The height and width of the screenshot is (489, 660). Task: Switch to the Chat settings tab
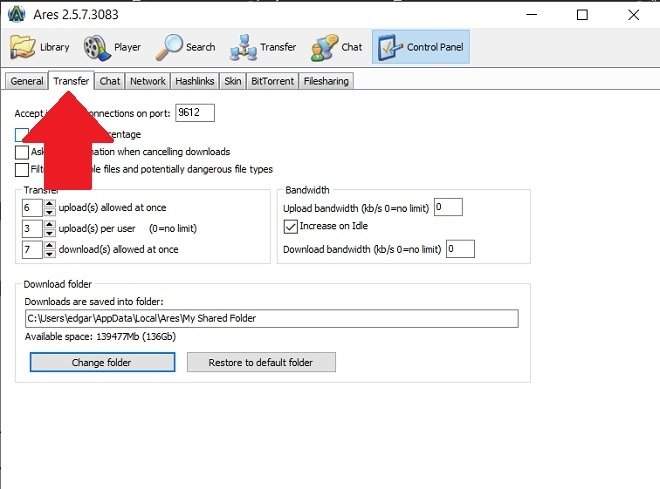pyautogui.click(x=110, y=81)
